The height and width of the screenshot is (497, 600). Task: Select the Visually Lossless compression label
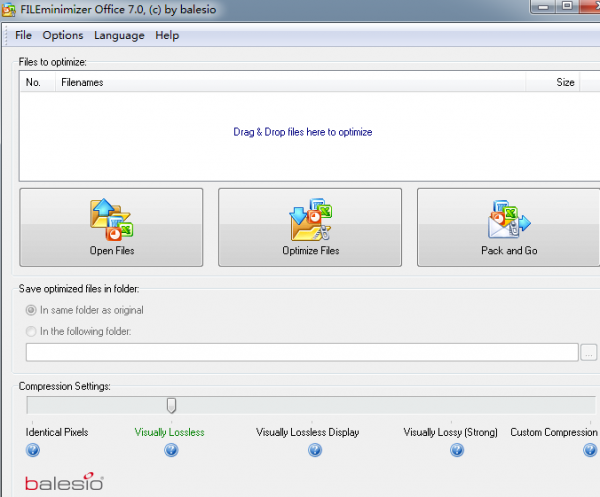pos(170,432)
